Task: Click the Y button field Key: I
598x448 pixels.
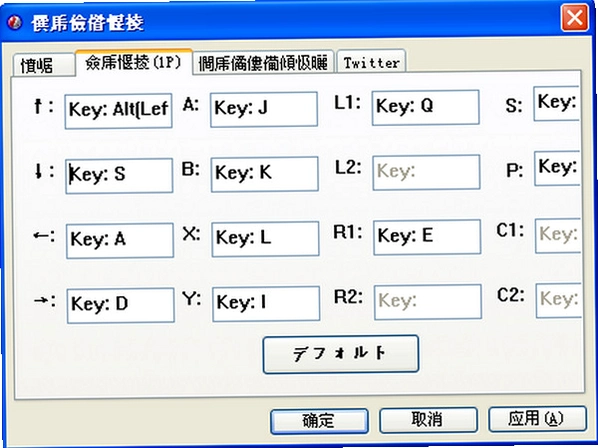Action: point(266,303)
